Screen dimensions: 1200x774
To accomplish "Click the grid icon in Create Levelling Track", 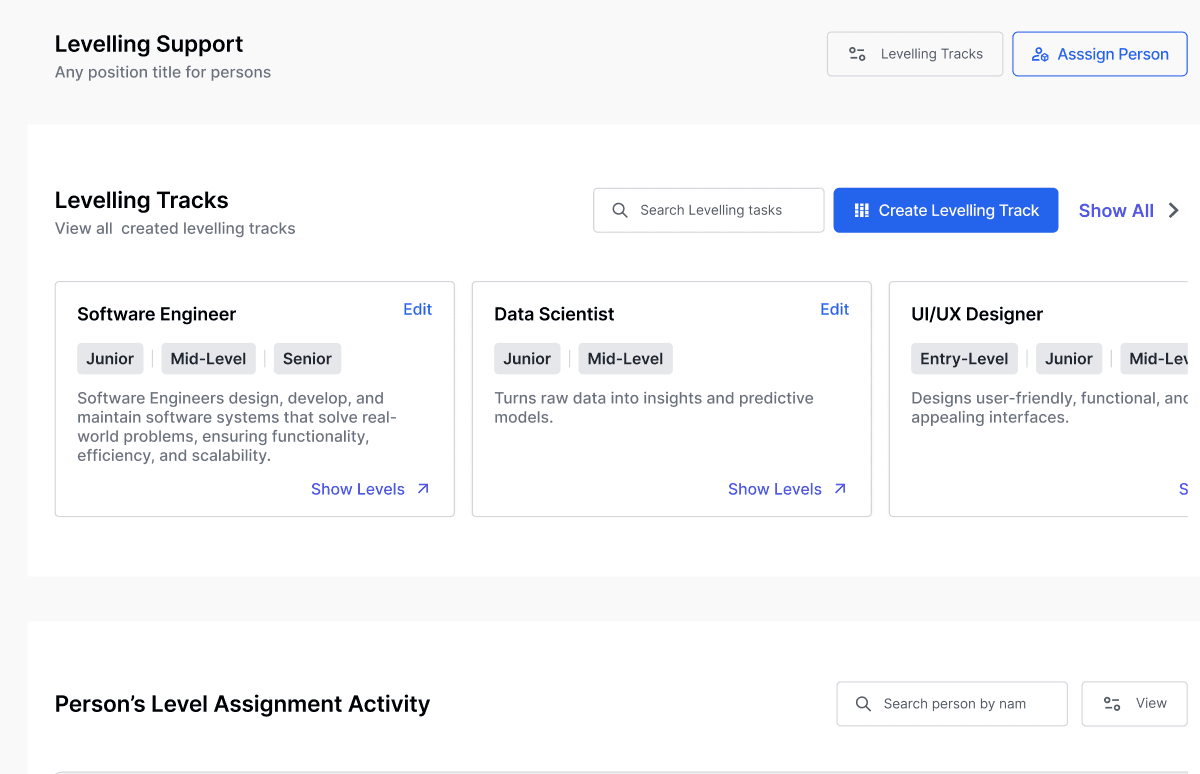I will pyautogui.click(x=861, y=210).
